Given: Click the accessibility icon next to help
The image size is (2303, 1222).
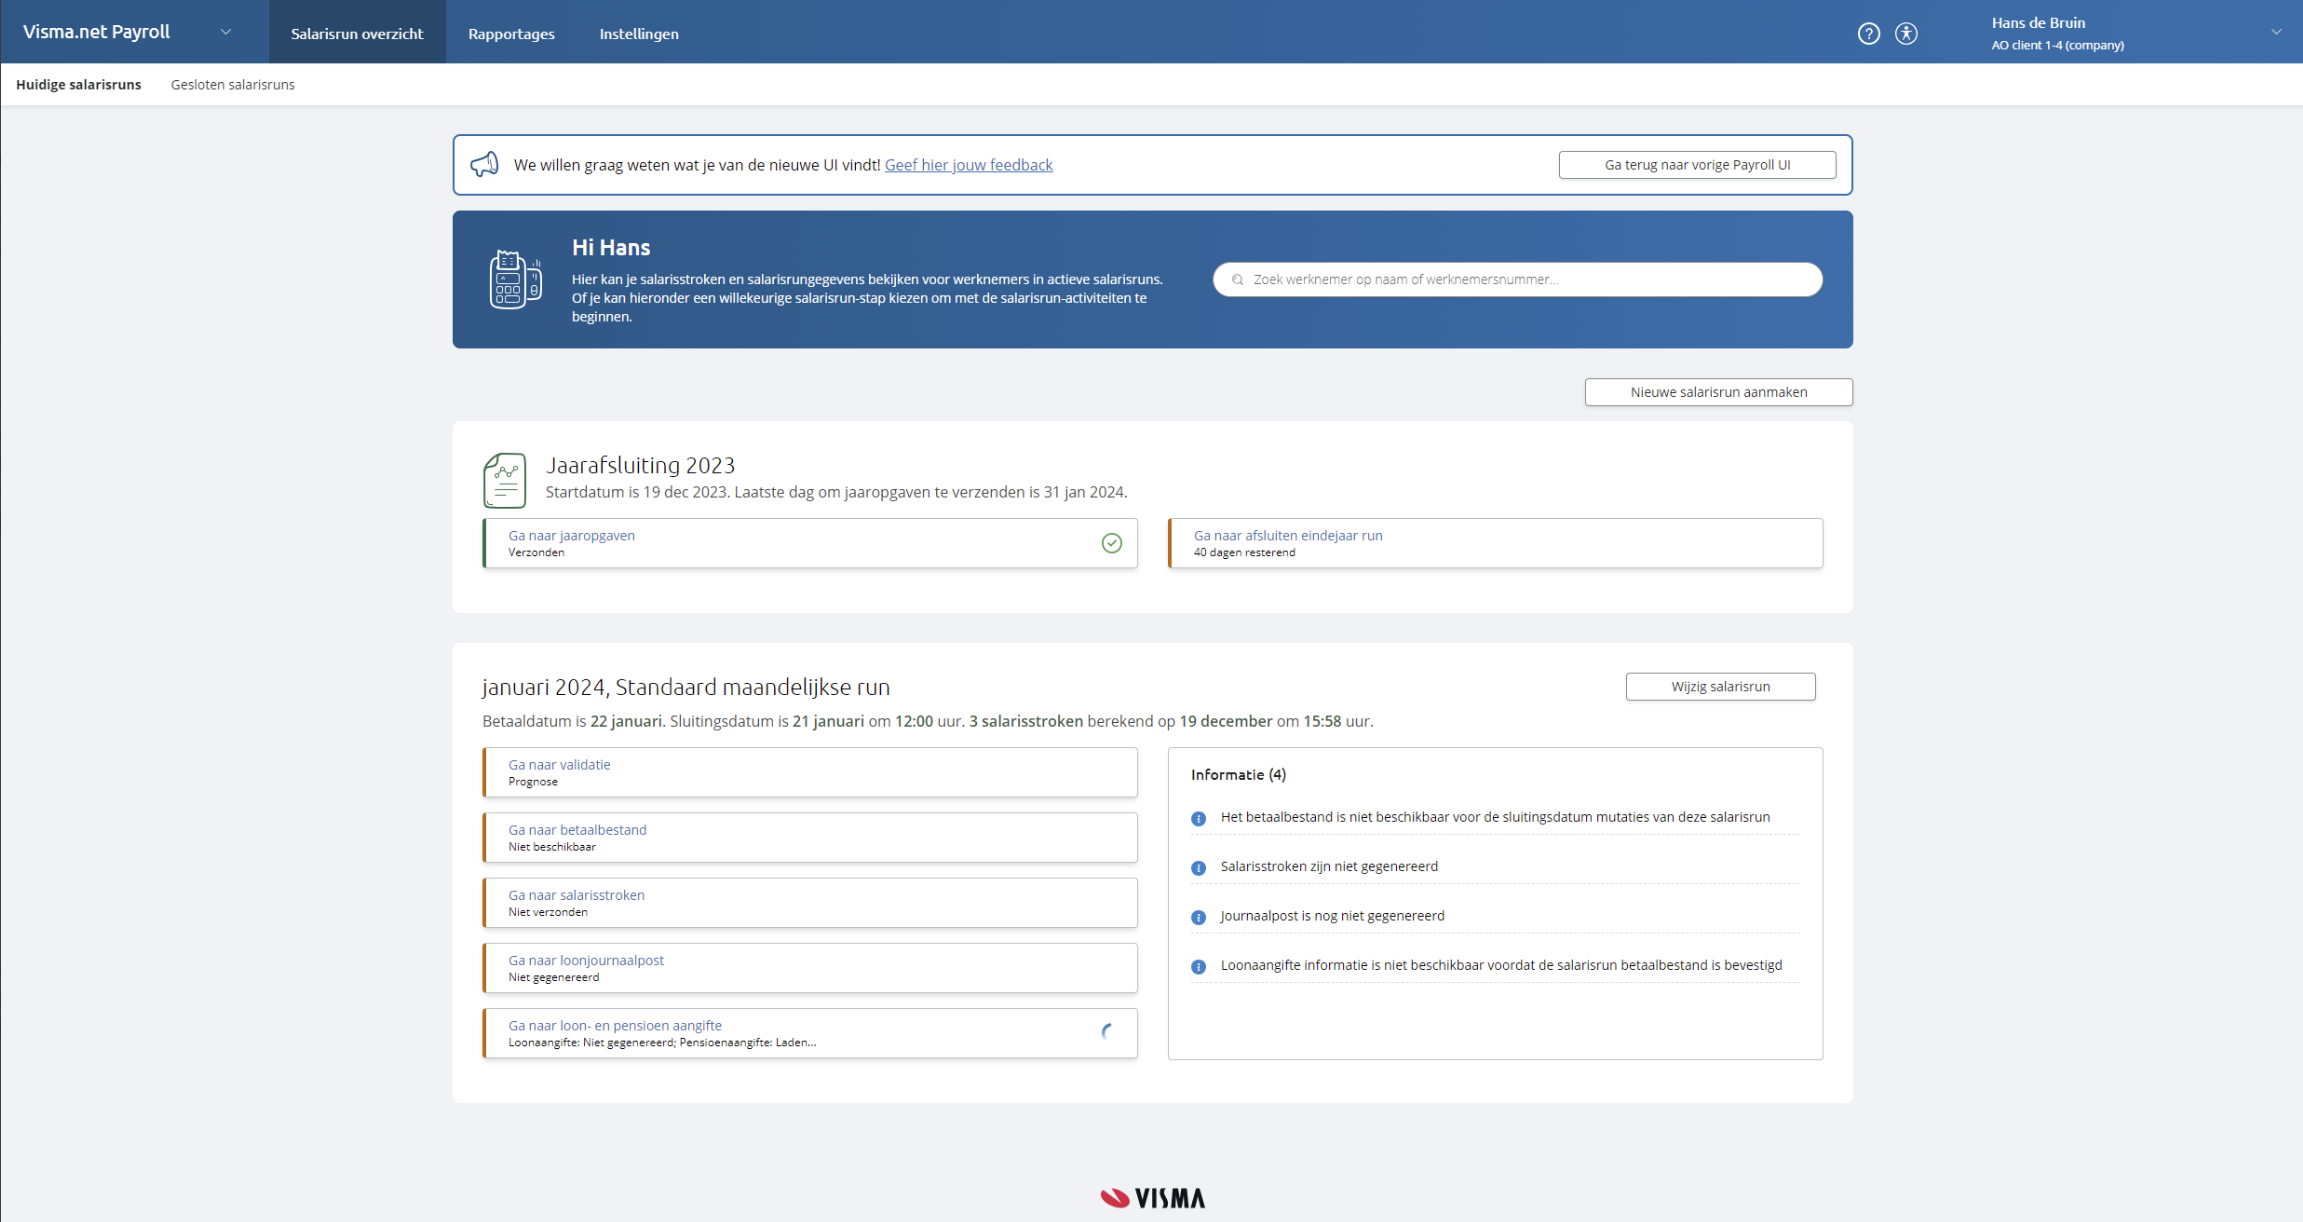Looking at the screenshot, I should point(1908,33).
